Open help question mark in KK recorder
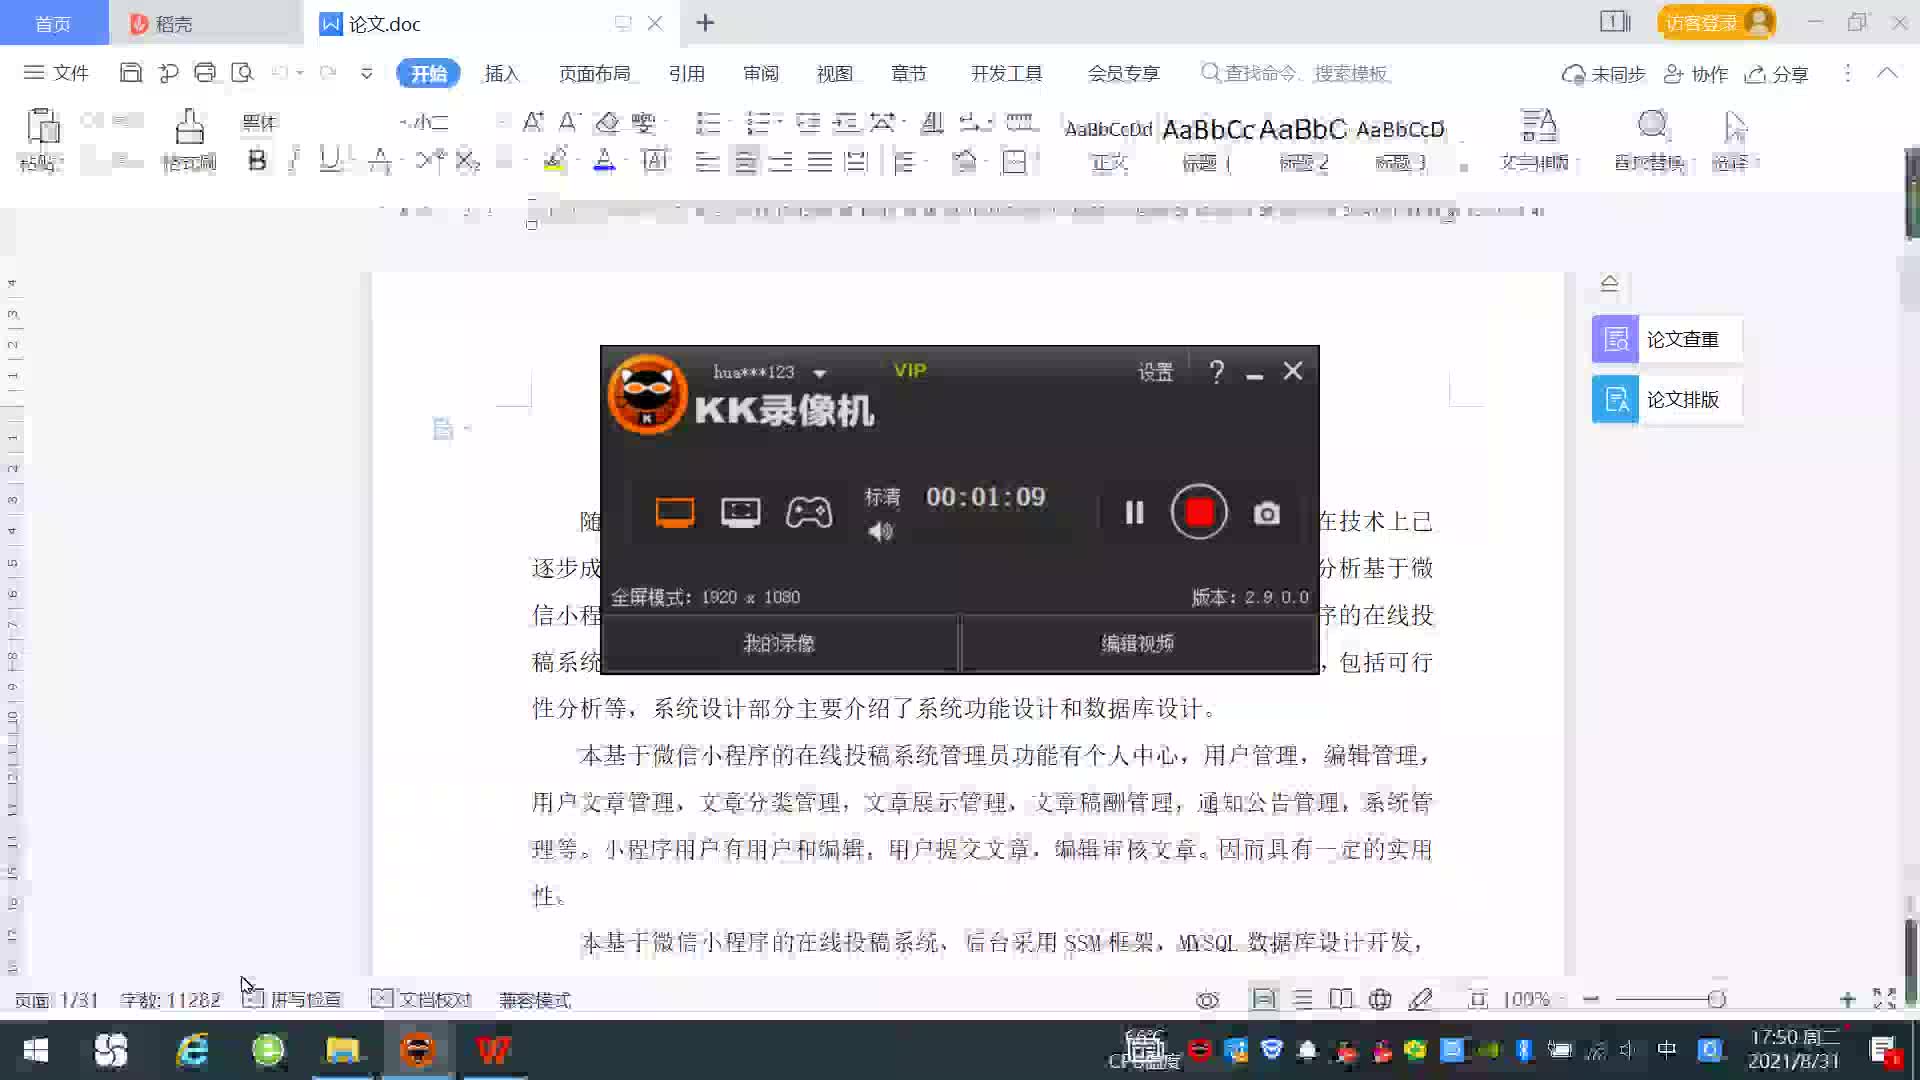Viewport: 1920px width, 1080px height. [x=1216, y=372]
